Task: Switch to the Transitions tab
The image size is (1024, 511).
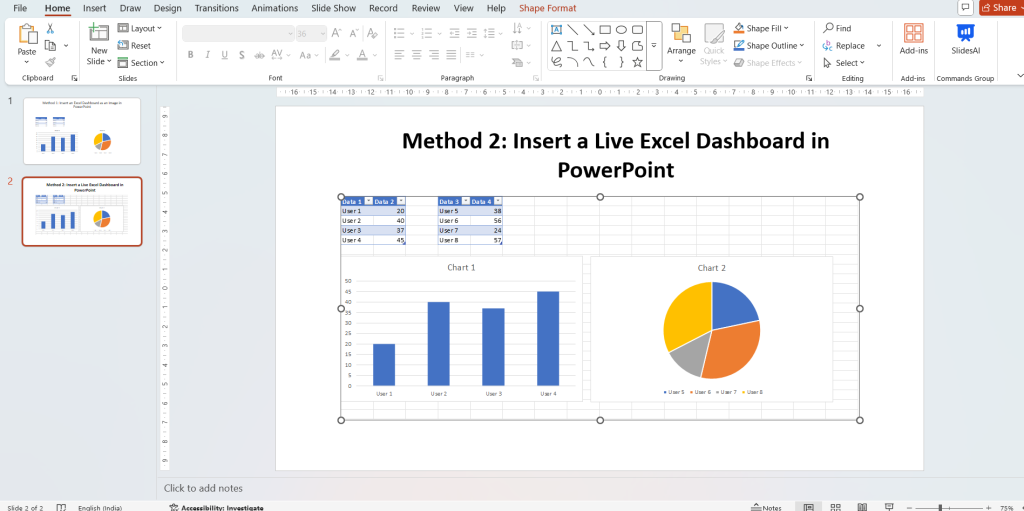Action: coord(217,8)
